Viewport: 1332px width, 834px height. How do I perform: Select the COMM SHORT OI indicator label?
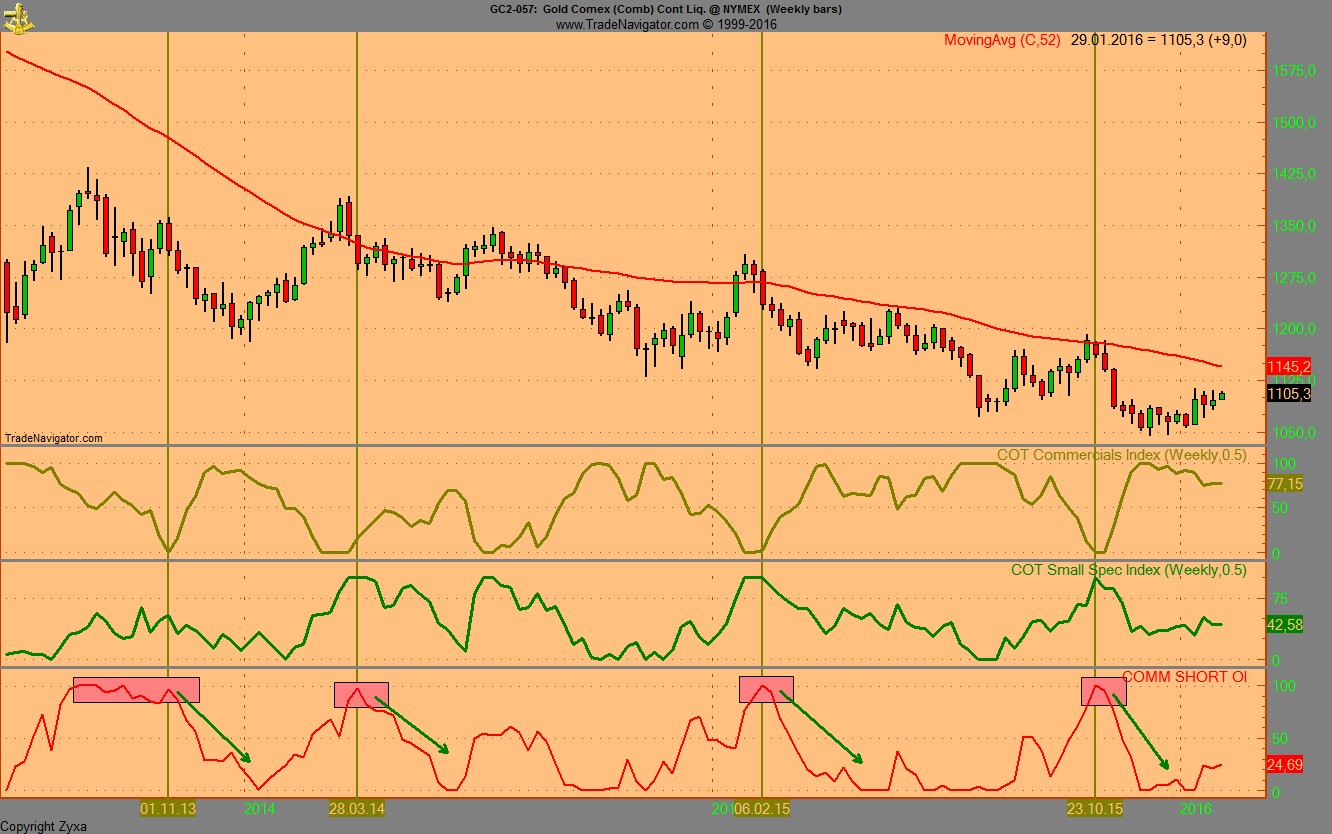[x=1184, y=677]
